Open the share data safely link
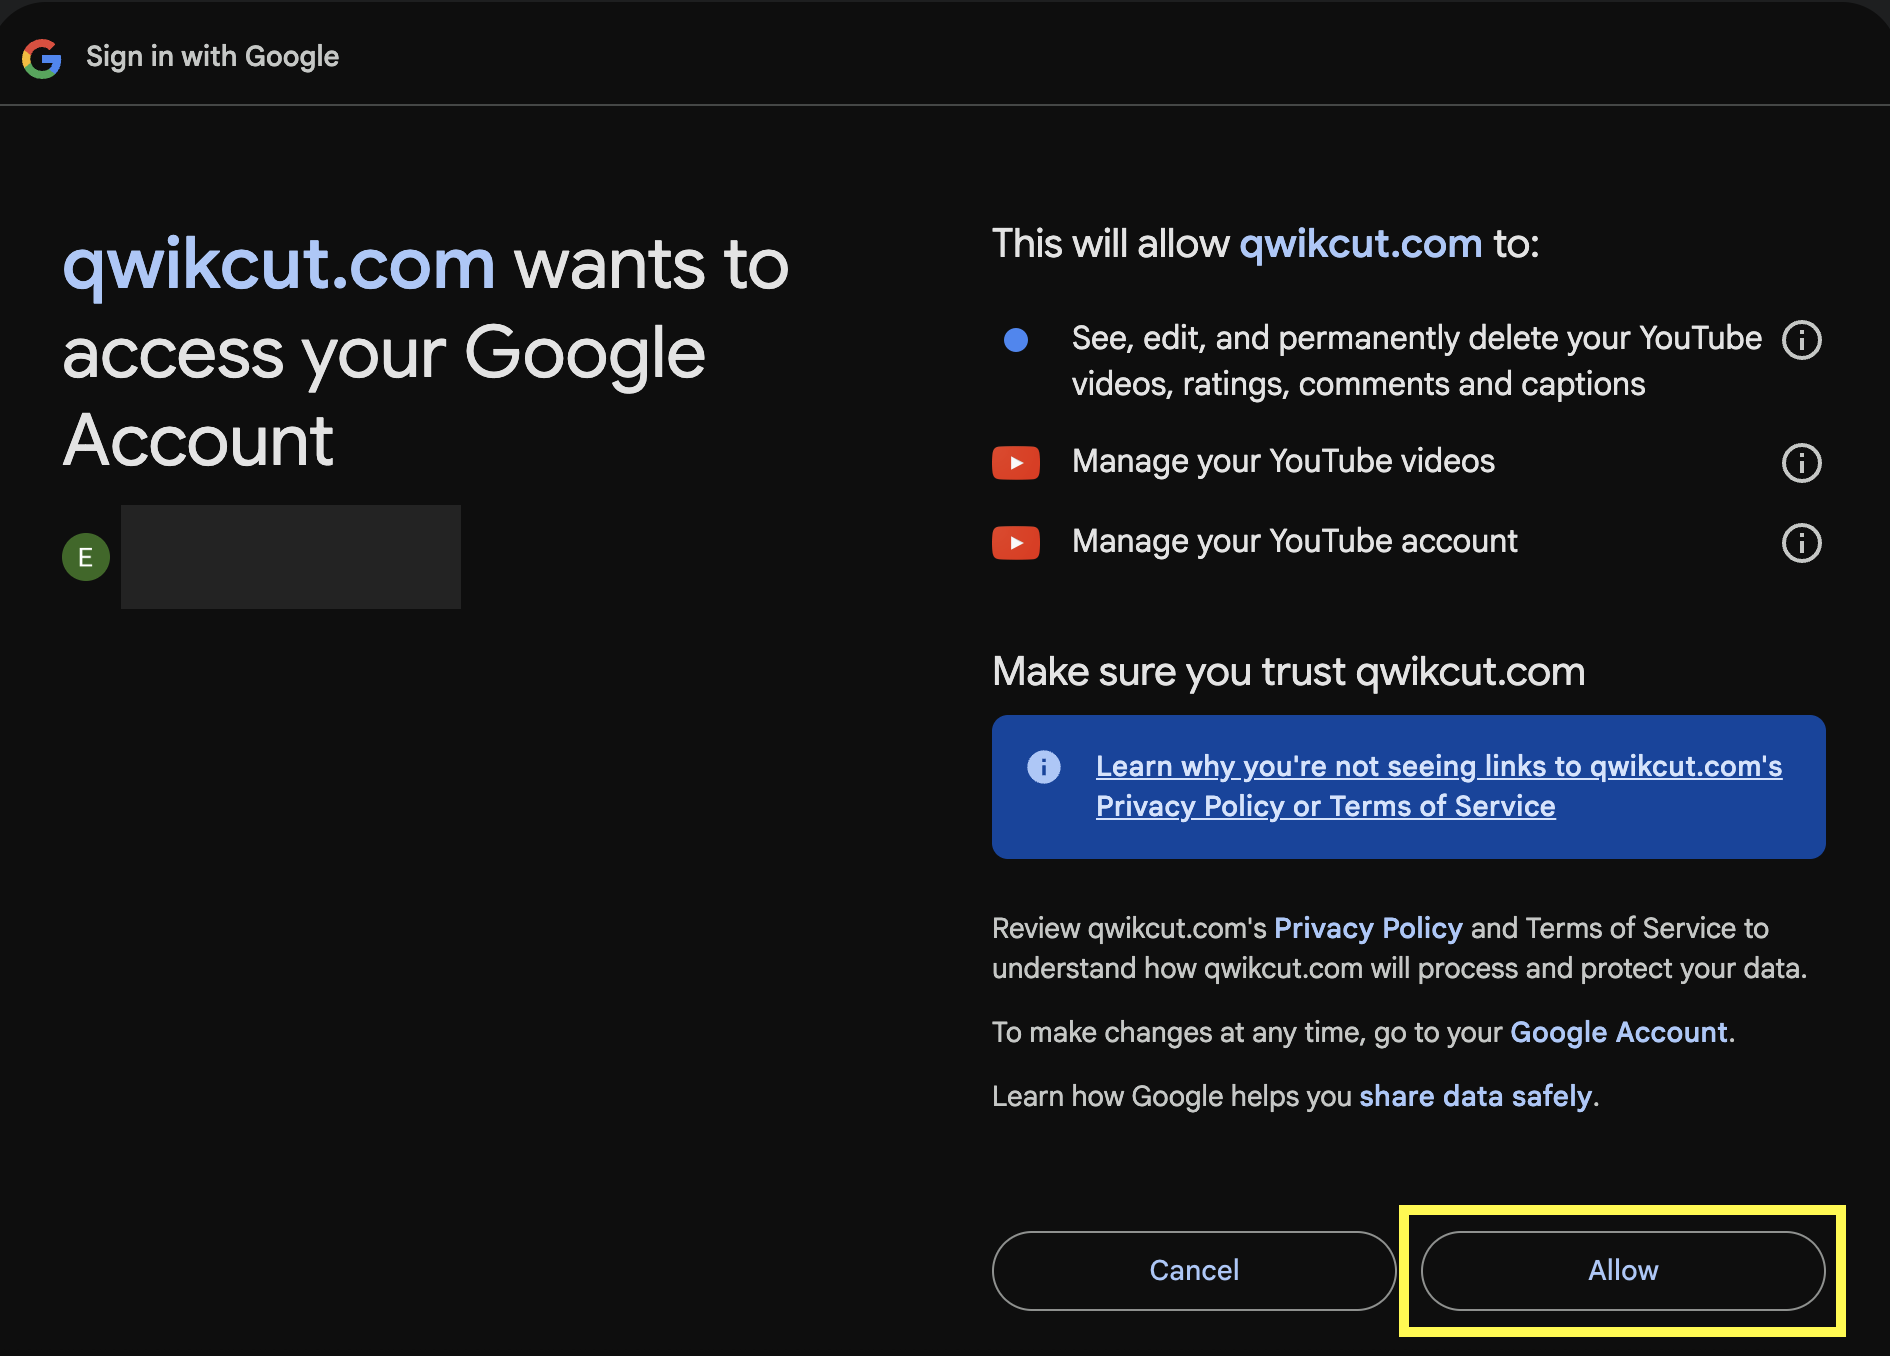 click(1475, 1096)
